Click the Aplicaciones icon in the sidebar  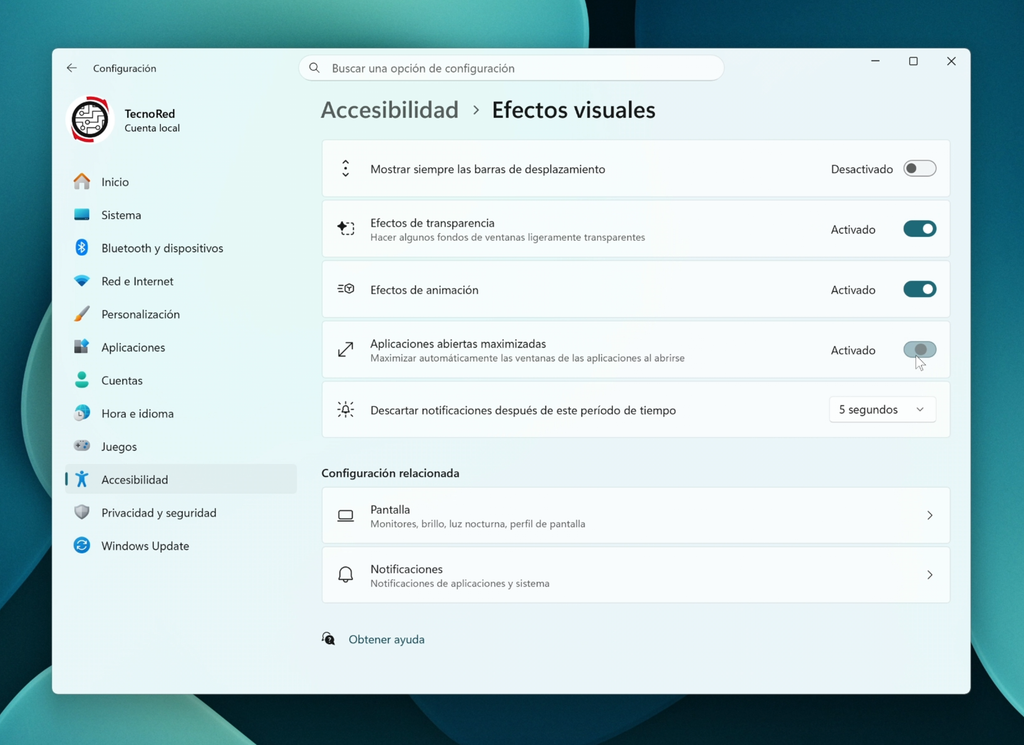[x=82, y=347]
